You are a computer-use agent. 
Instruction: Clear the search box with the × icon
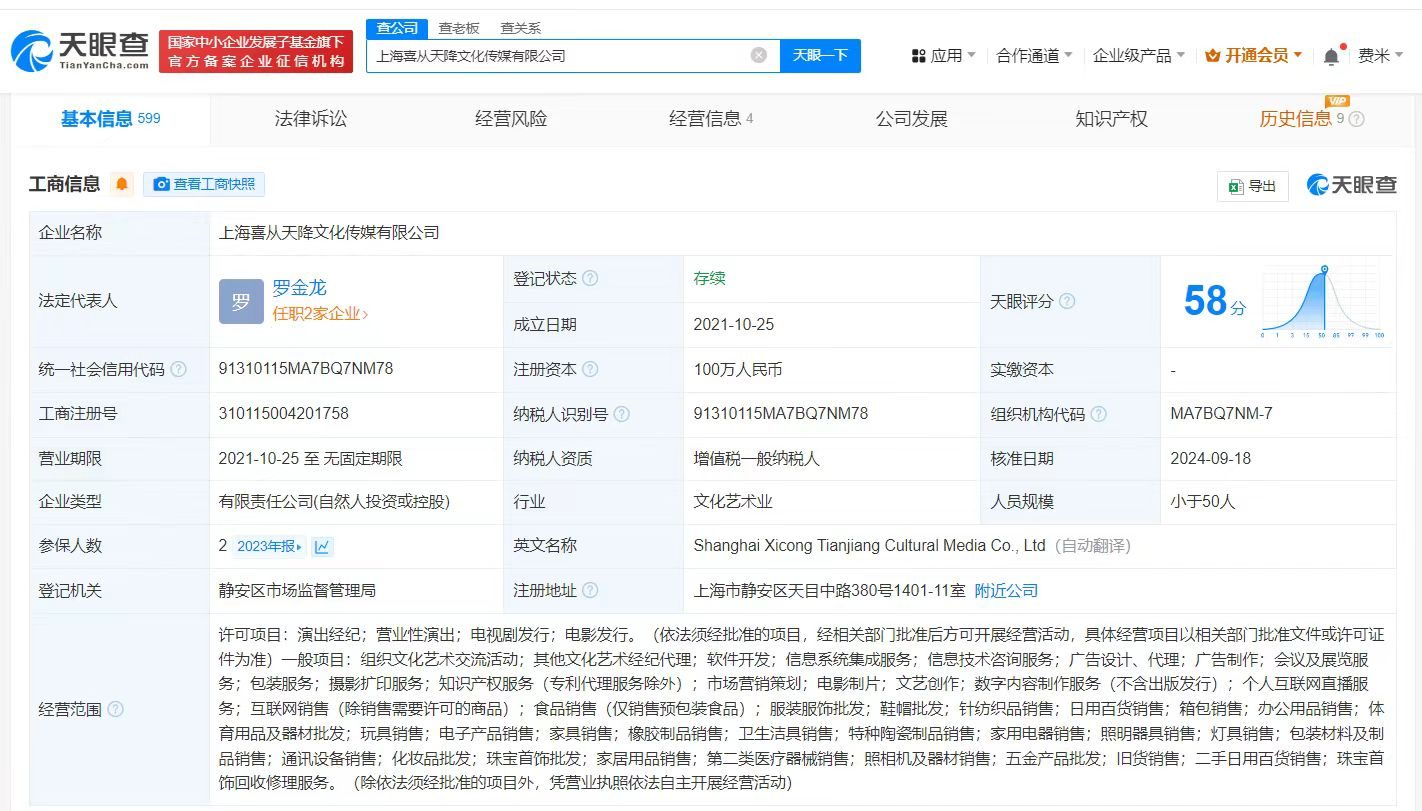(758, 55)
